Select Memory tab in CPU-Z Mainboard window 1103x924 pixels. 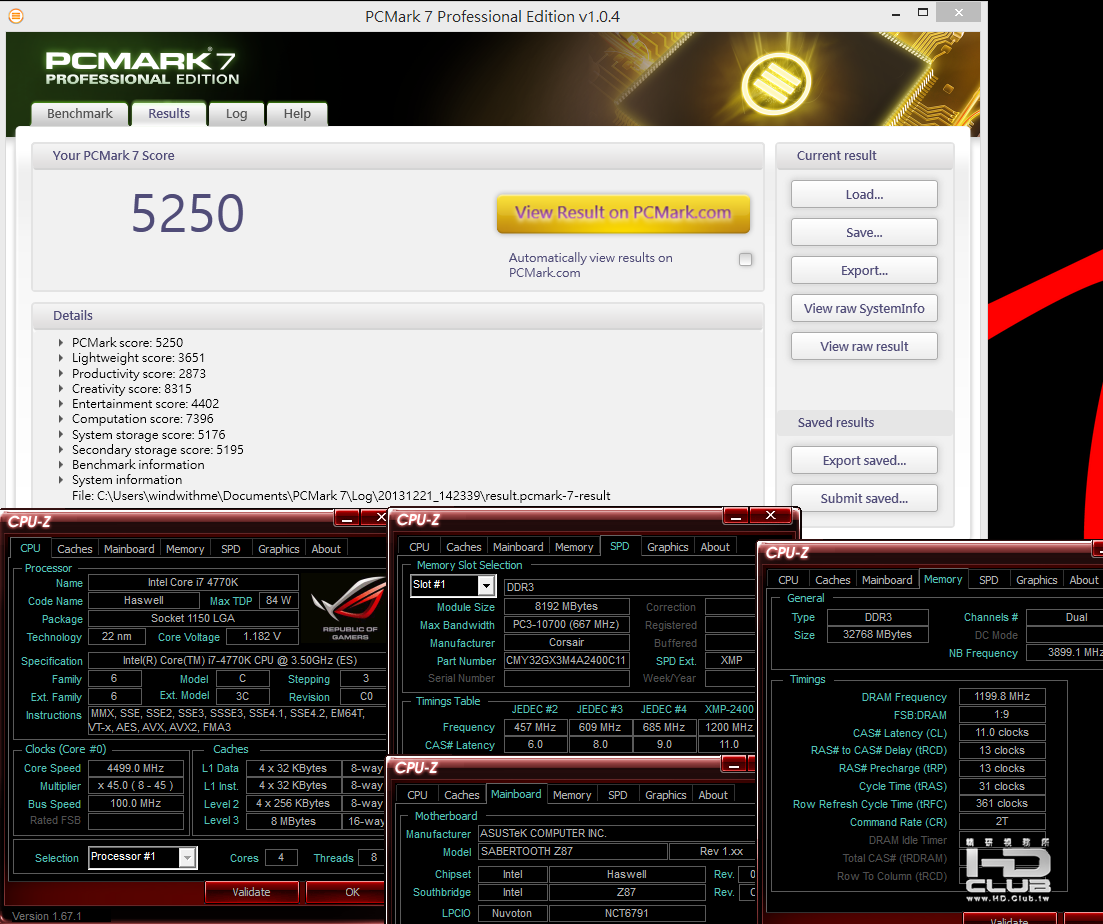pos(572,795)
